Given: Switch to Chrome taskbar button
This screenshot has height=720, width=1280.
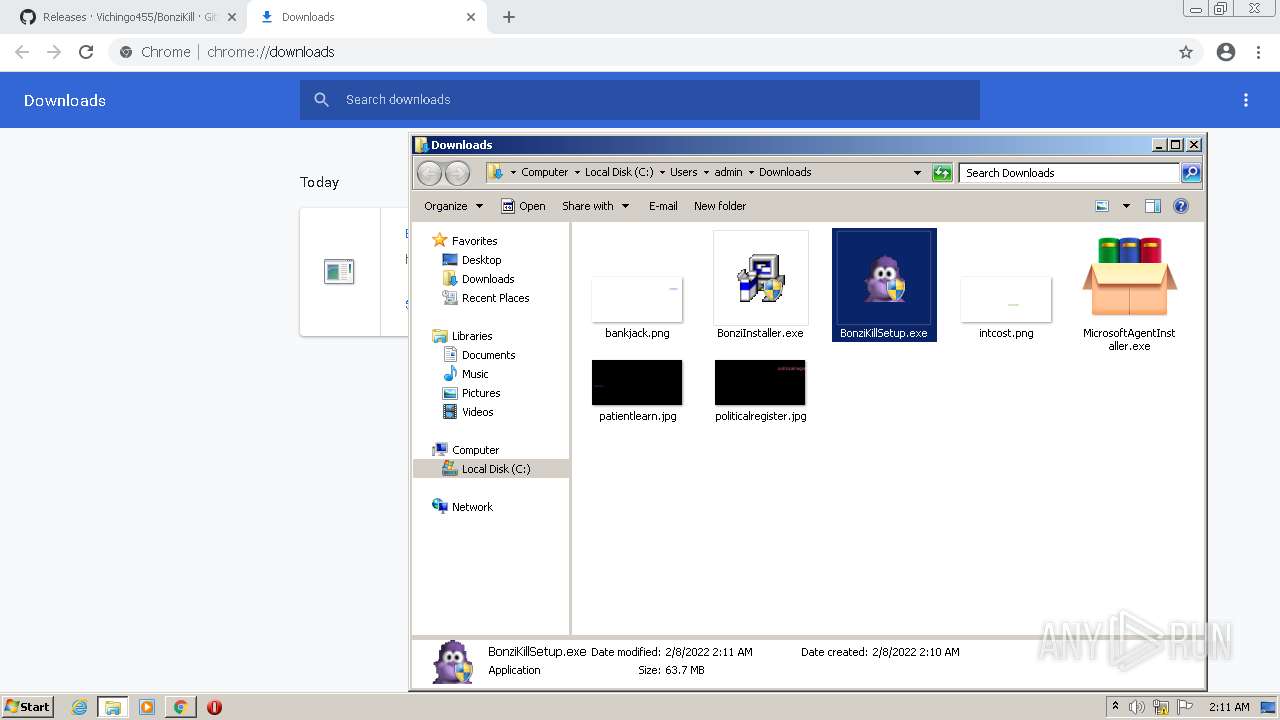Looking at the screenshot, I should 180,707.
